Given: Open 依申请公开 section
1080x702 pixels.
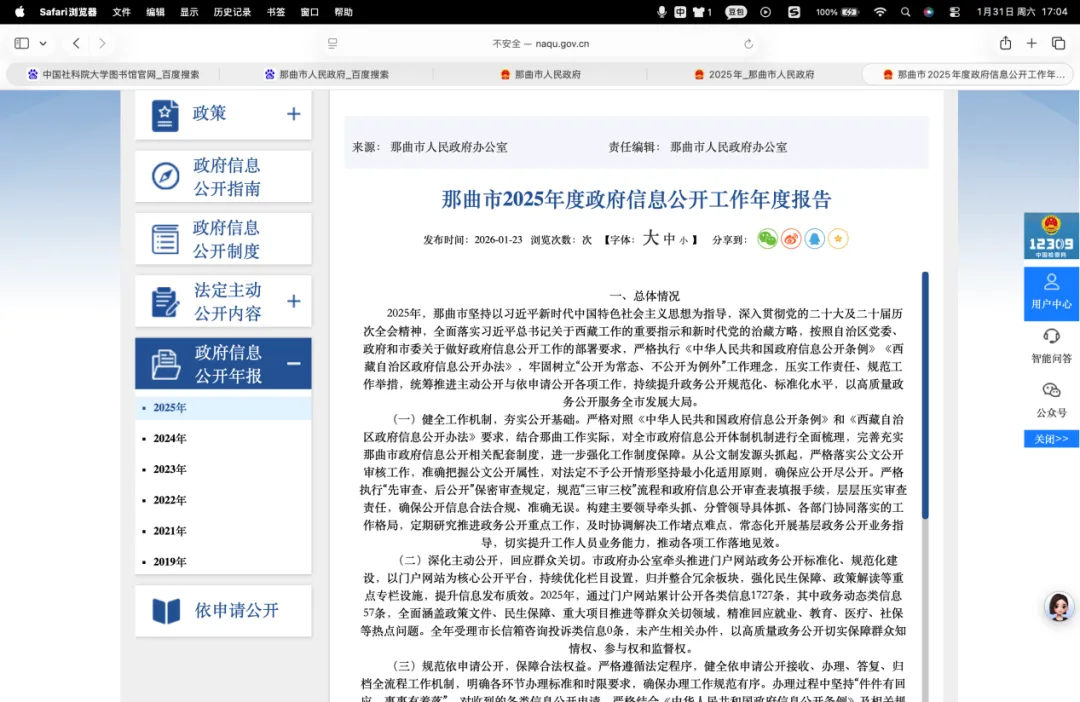Looking at the screenshot, I should (x=237, y=610).
